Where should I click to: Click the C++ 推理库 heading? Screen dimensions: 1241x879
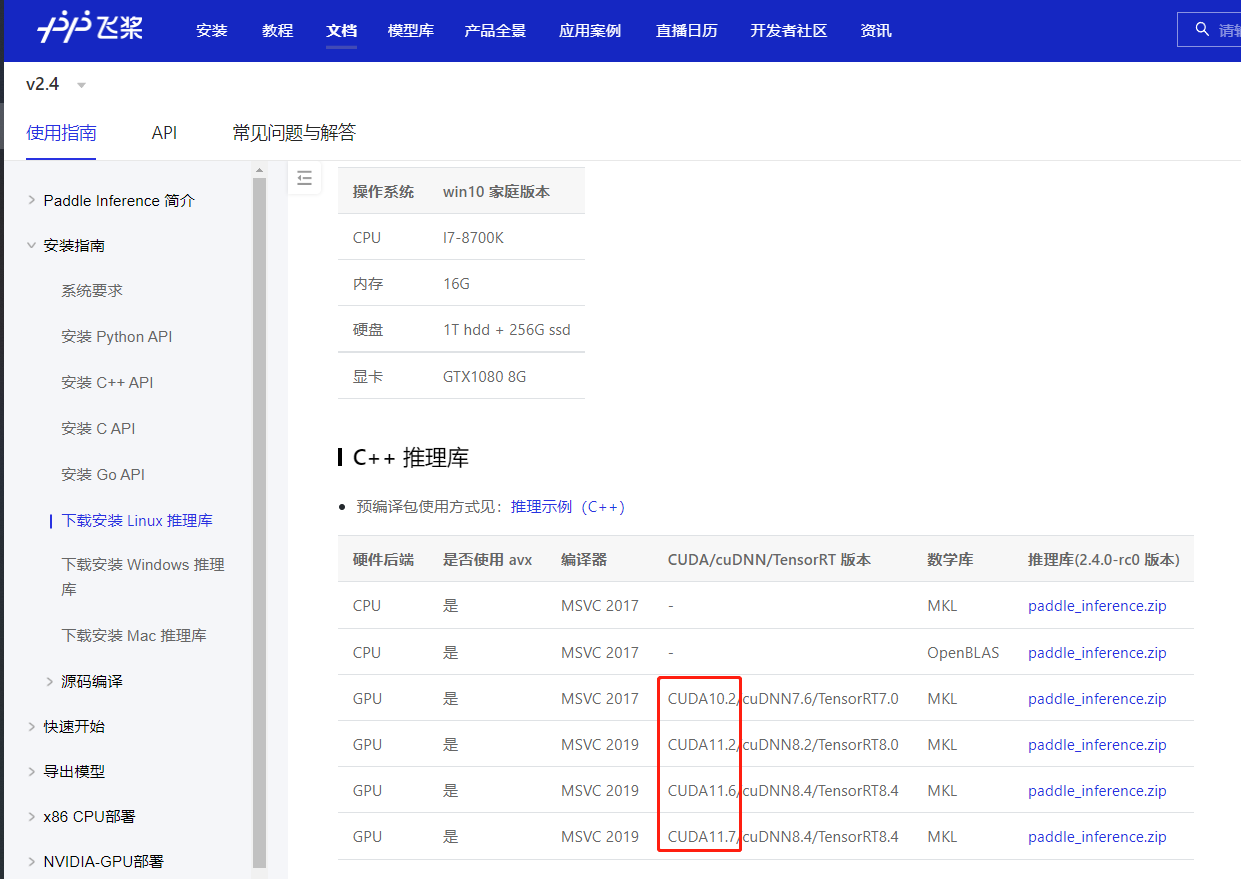411,458
